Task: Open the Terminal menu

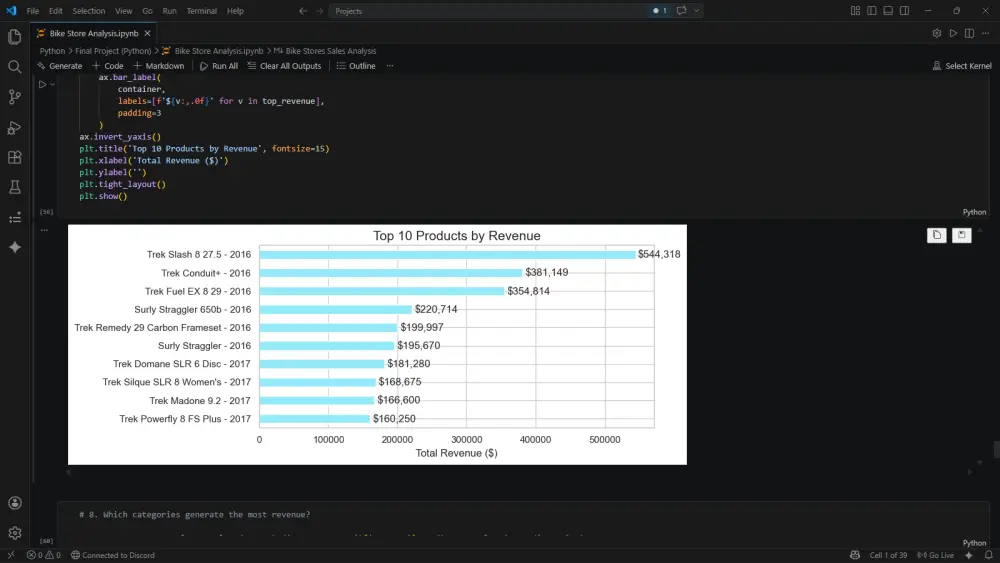Action: [202, 11]
